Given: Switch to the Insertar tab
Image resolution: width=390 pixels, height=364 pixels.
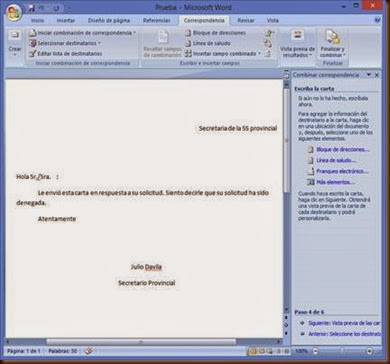Looking at the screenshot, I should (66, 20).
